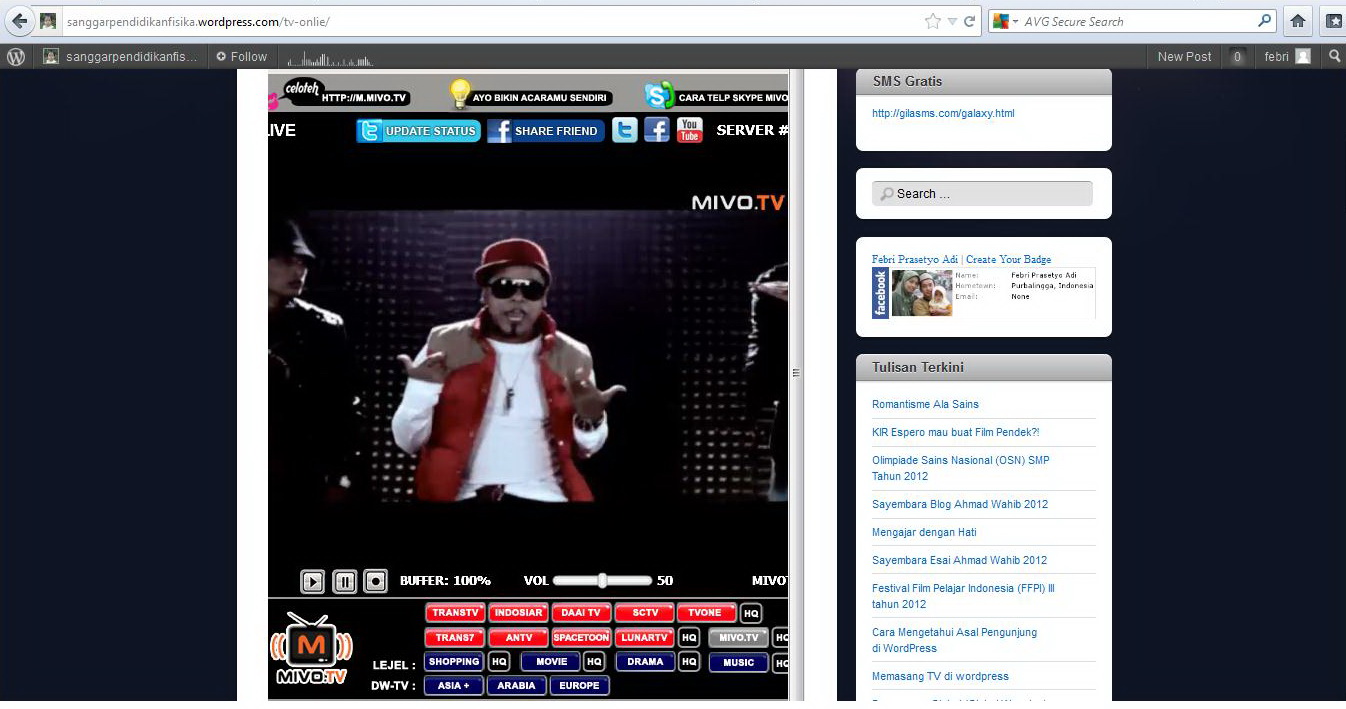1346x709 pixels.
Task: Click the address bar URL
Action: click(197, 21)
